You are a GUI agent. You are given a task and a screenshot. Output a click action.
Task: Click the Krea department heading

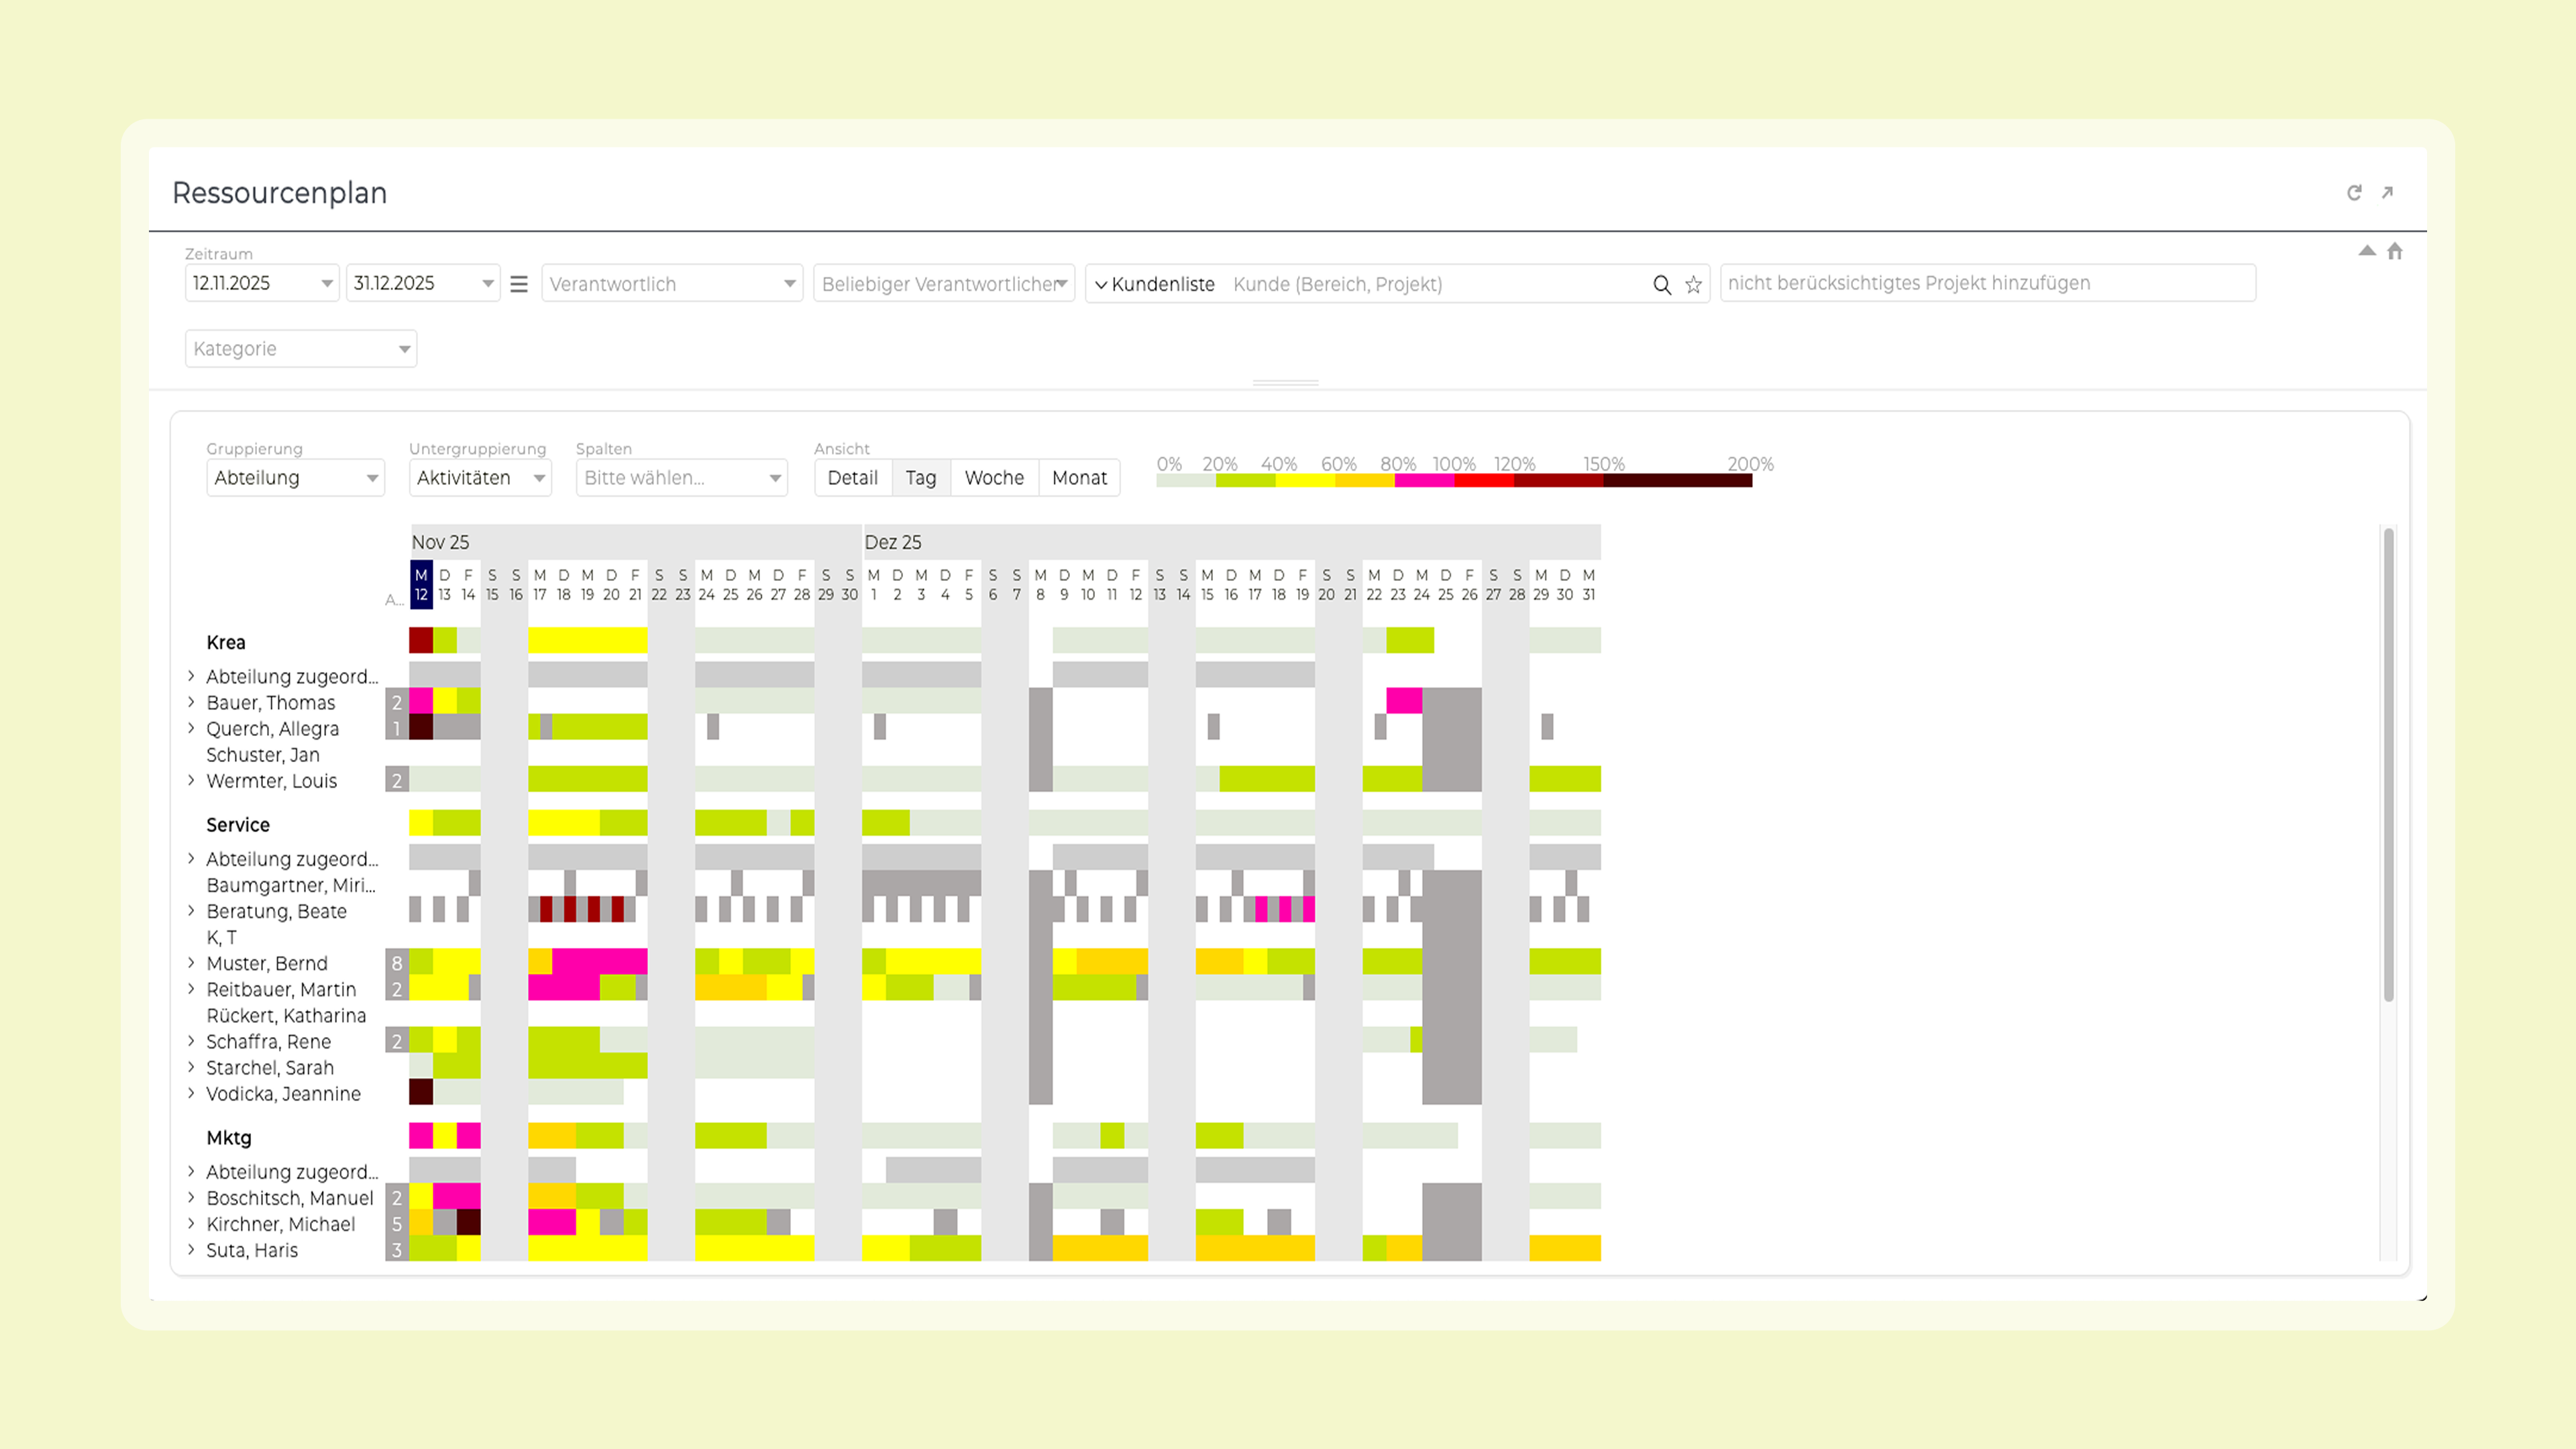point(226,642)
